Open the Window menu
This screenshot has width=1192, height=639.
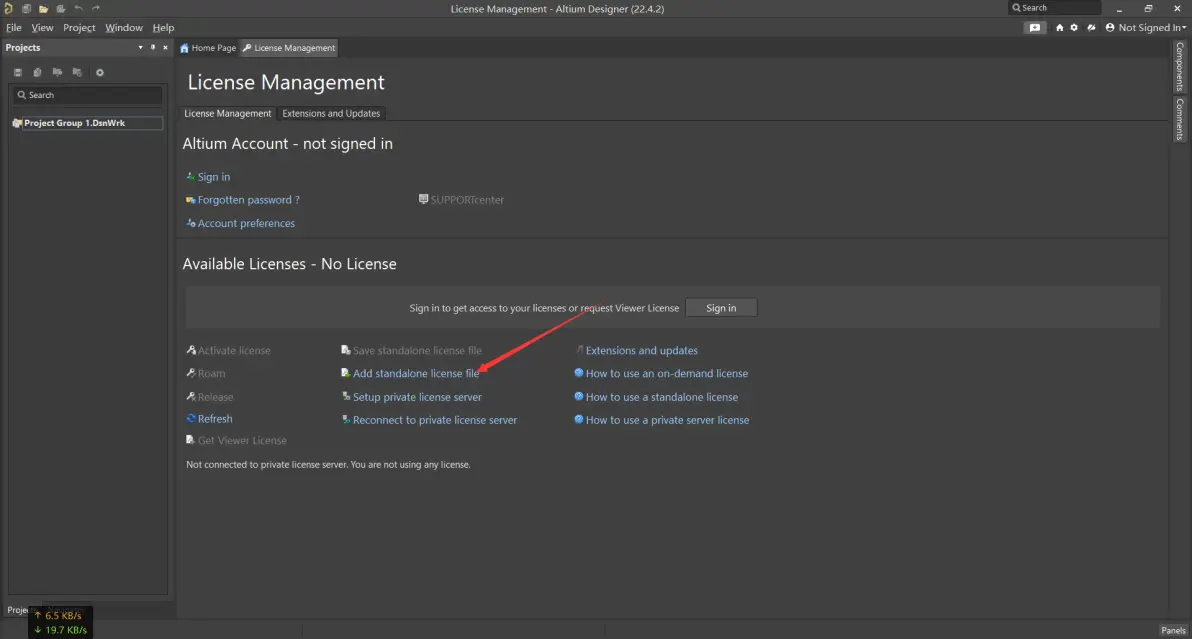pyautogui.click(x=124, y=27)
